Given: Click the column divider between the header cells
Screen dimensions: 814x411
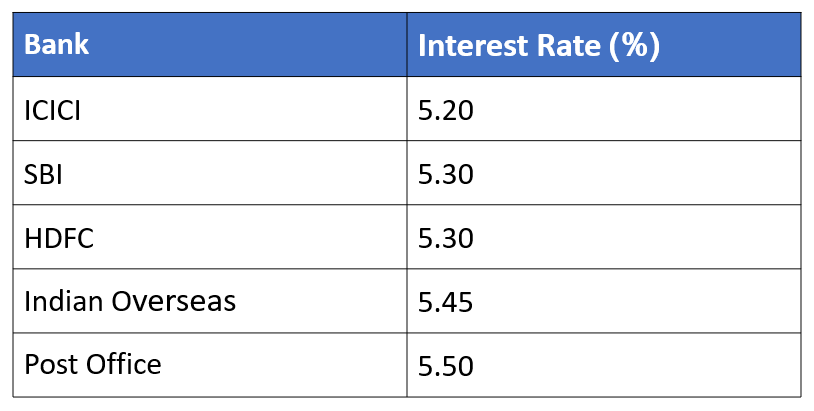Looking at the screenshot, I should 407,45.
